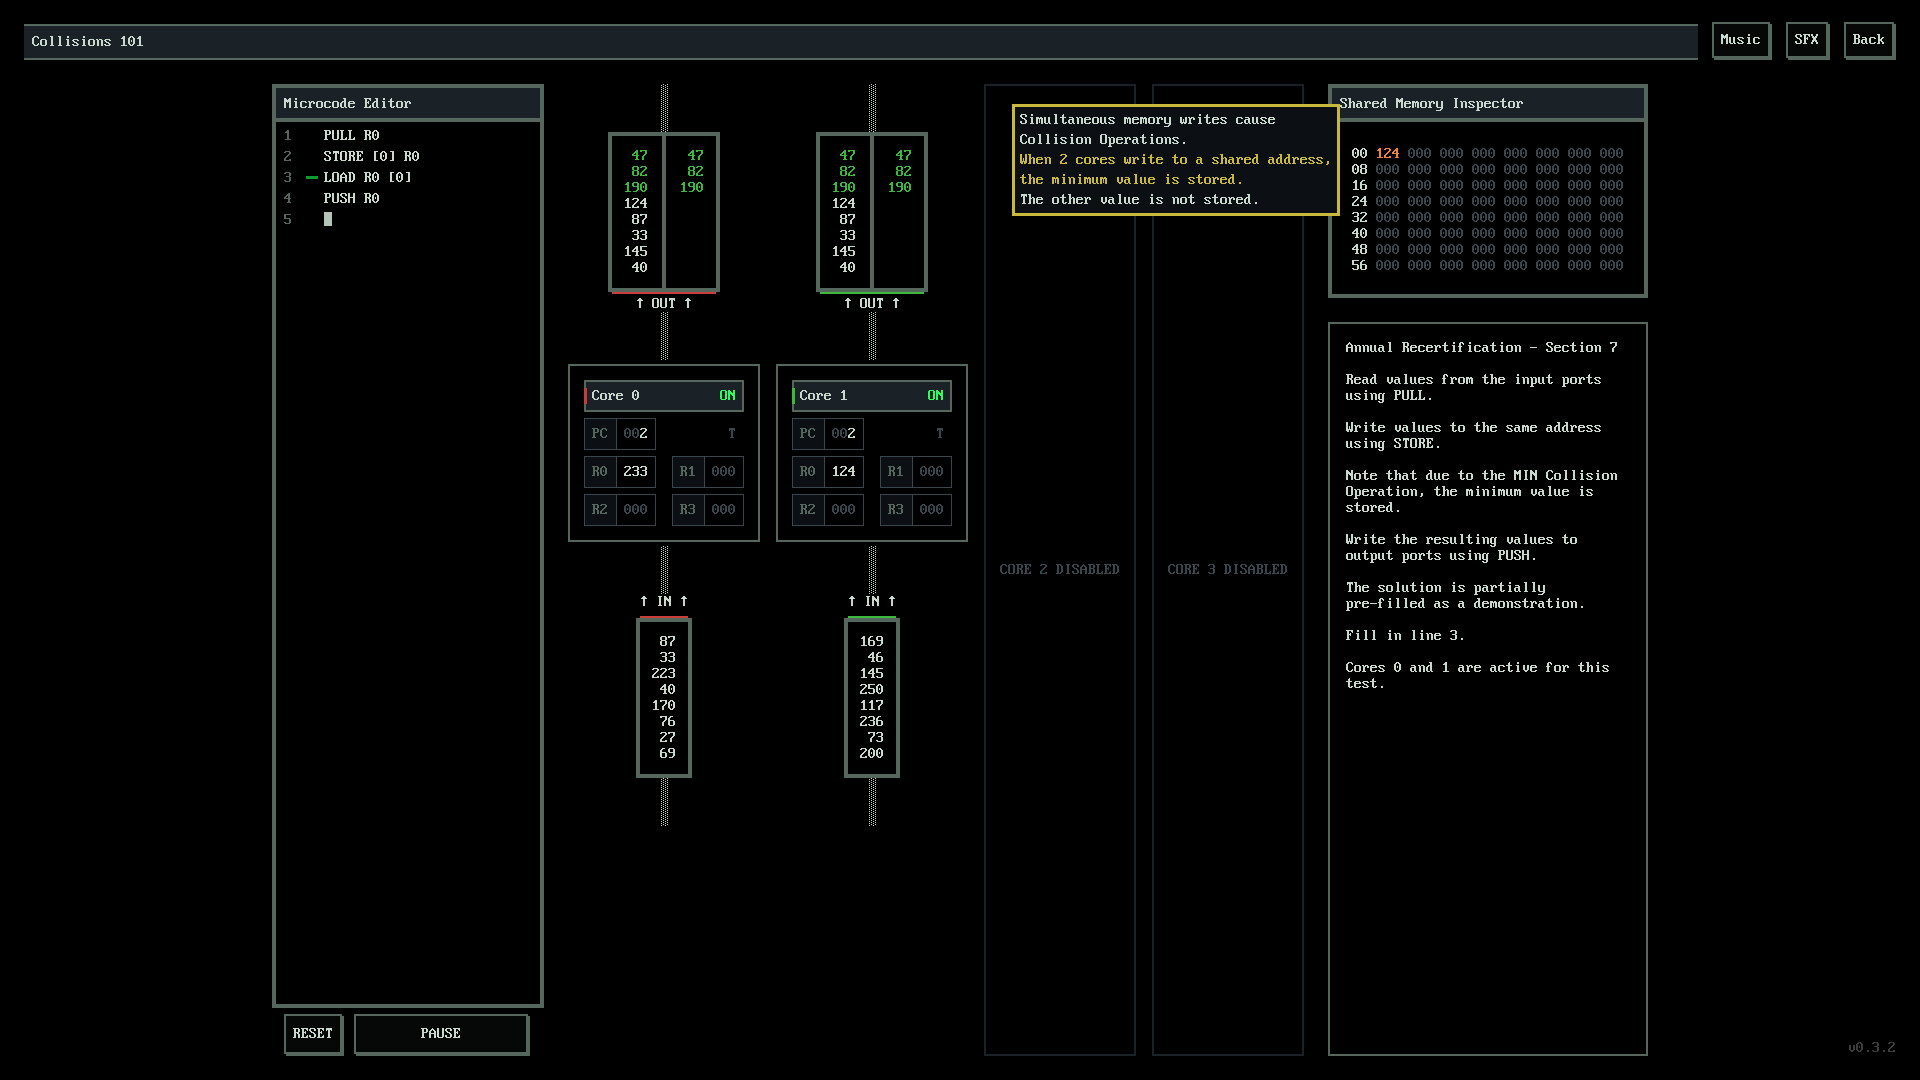Mute the game Music
The width and height of the screenshot is (1920, 1080).
pyautogui.click(x=1741, y=40)
